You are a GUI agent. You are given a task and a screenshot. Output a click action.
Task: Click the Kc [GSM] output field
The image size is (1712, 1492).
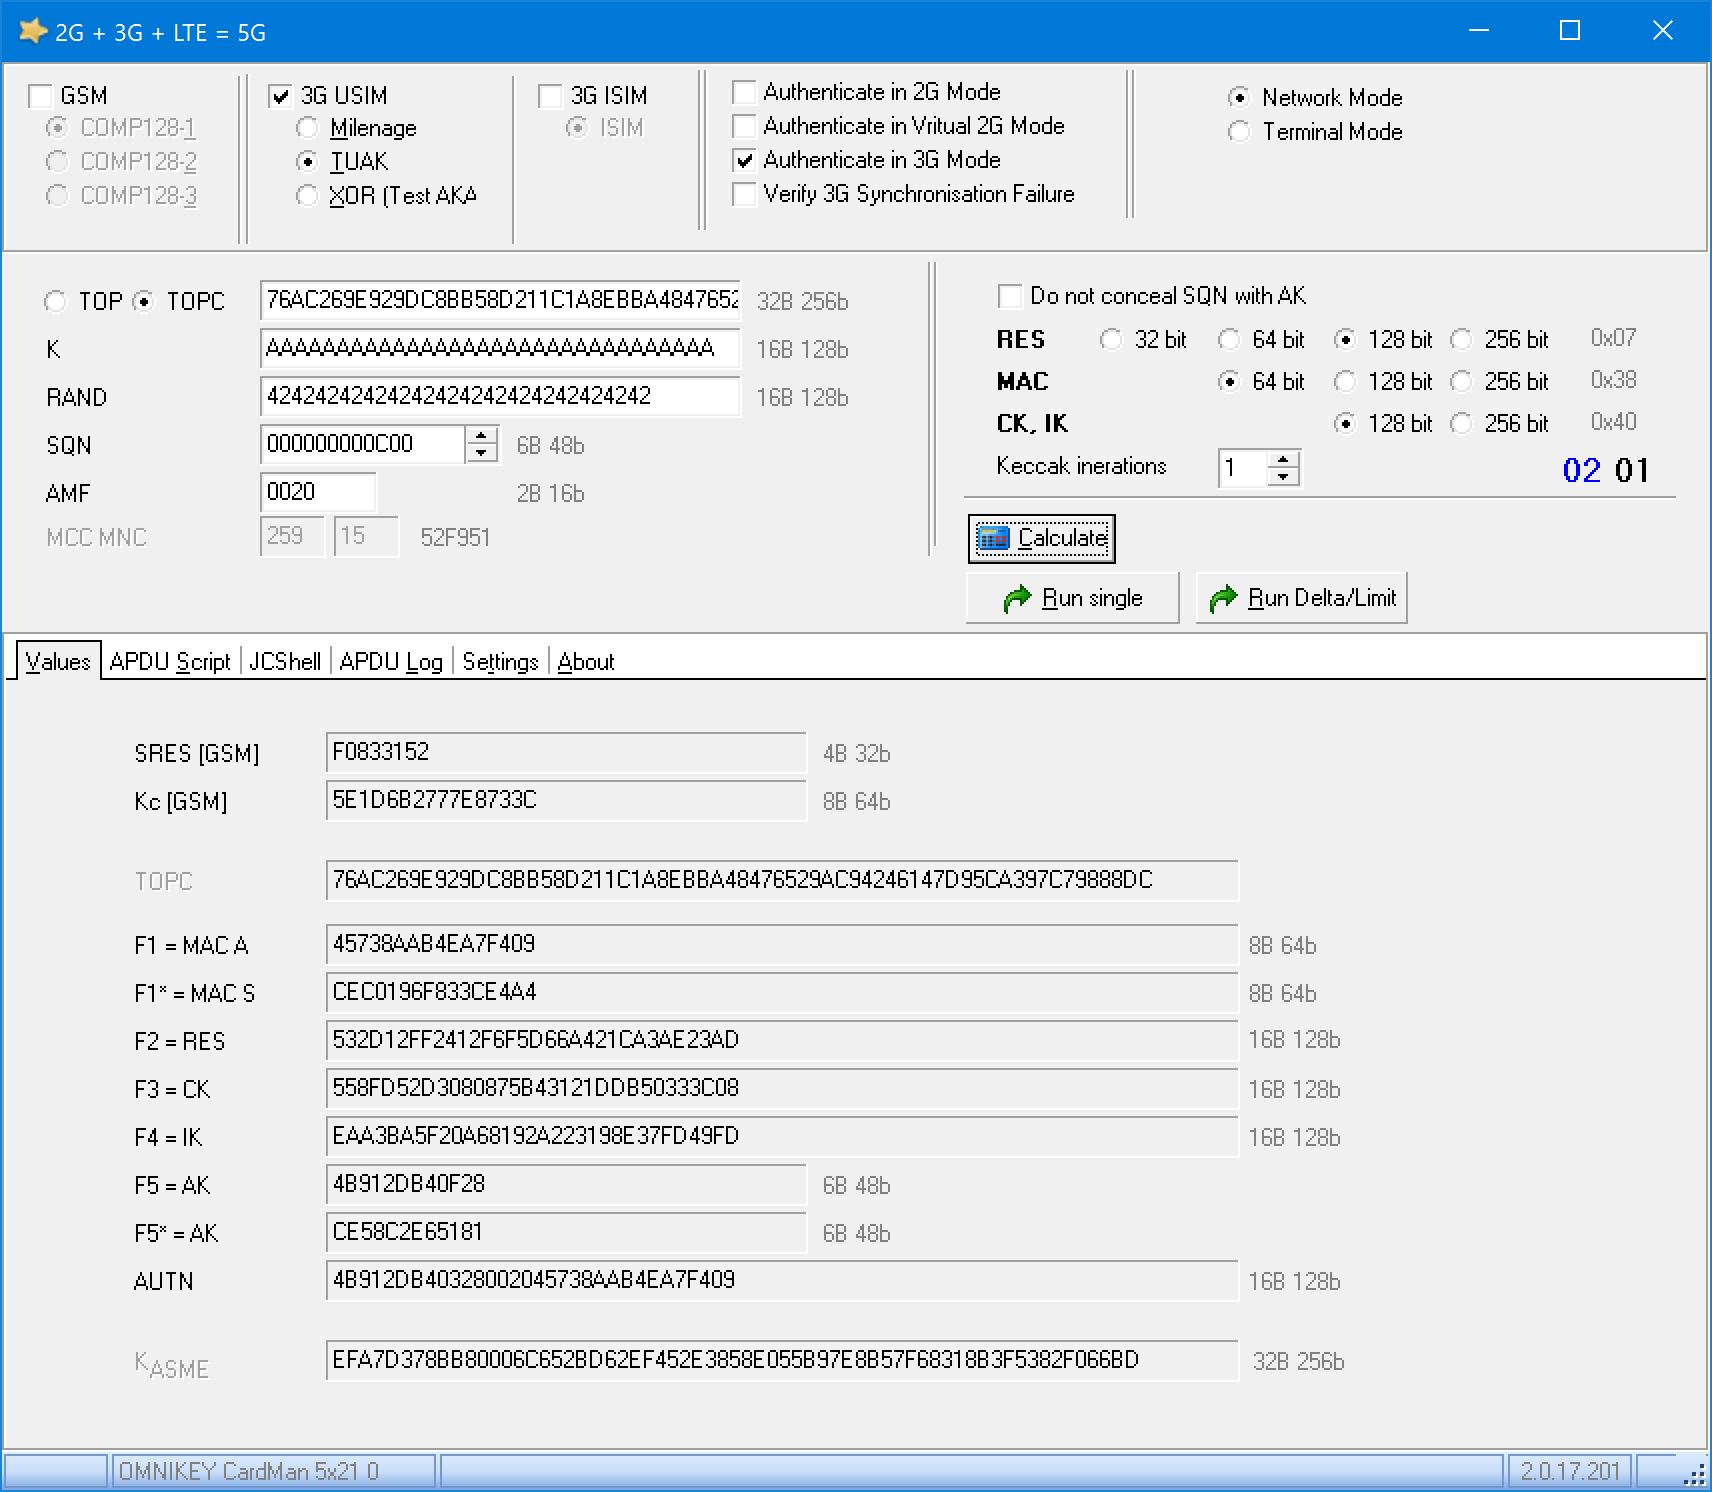566,800
